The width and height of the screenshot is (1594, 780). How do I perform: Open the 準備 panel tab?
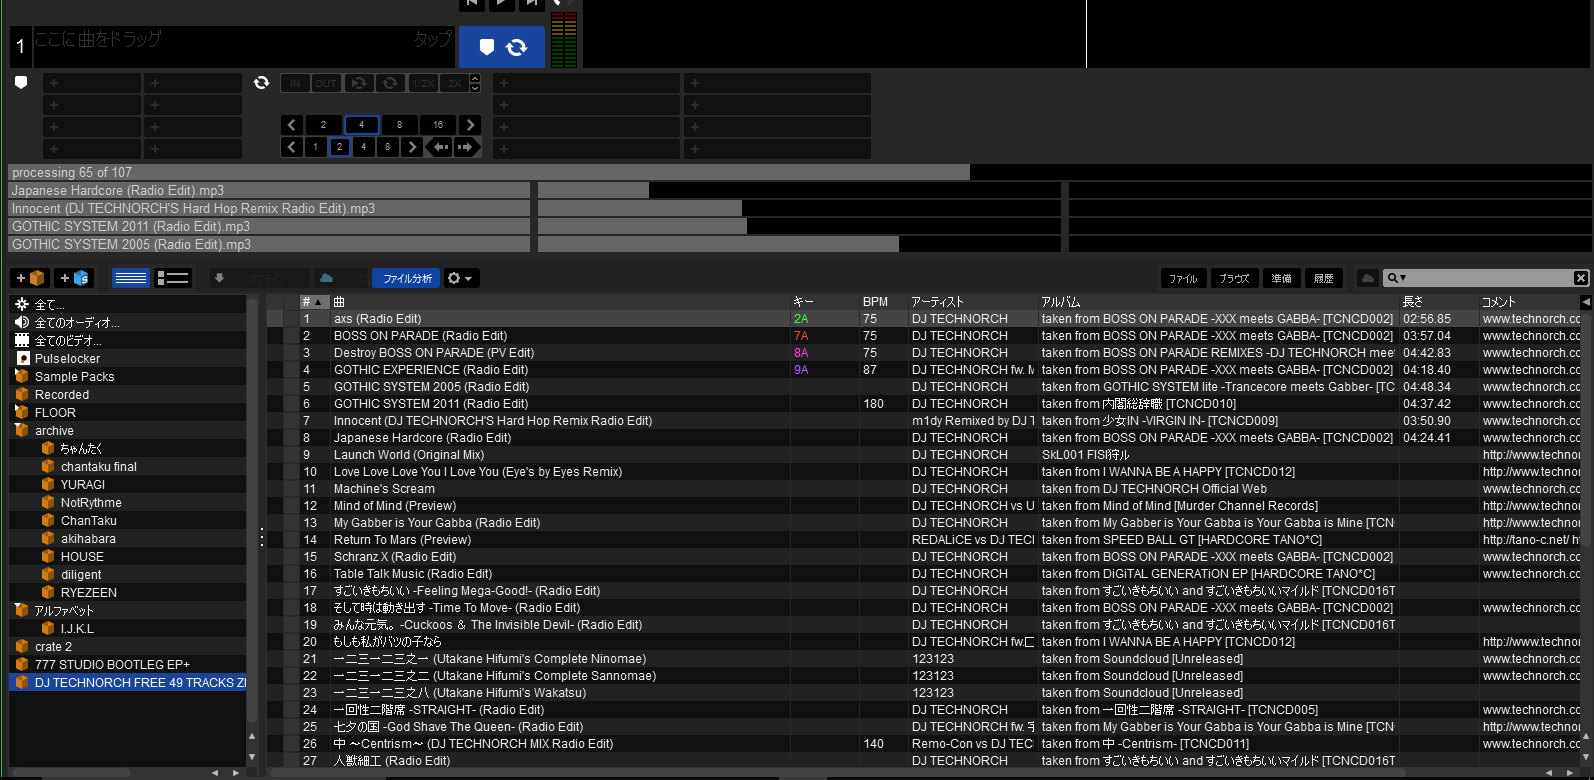pyautogui.click(x=1281, y=278)
